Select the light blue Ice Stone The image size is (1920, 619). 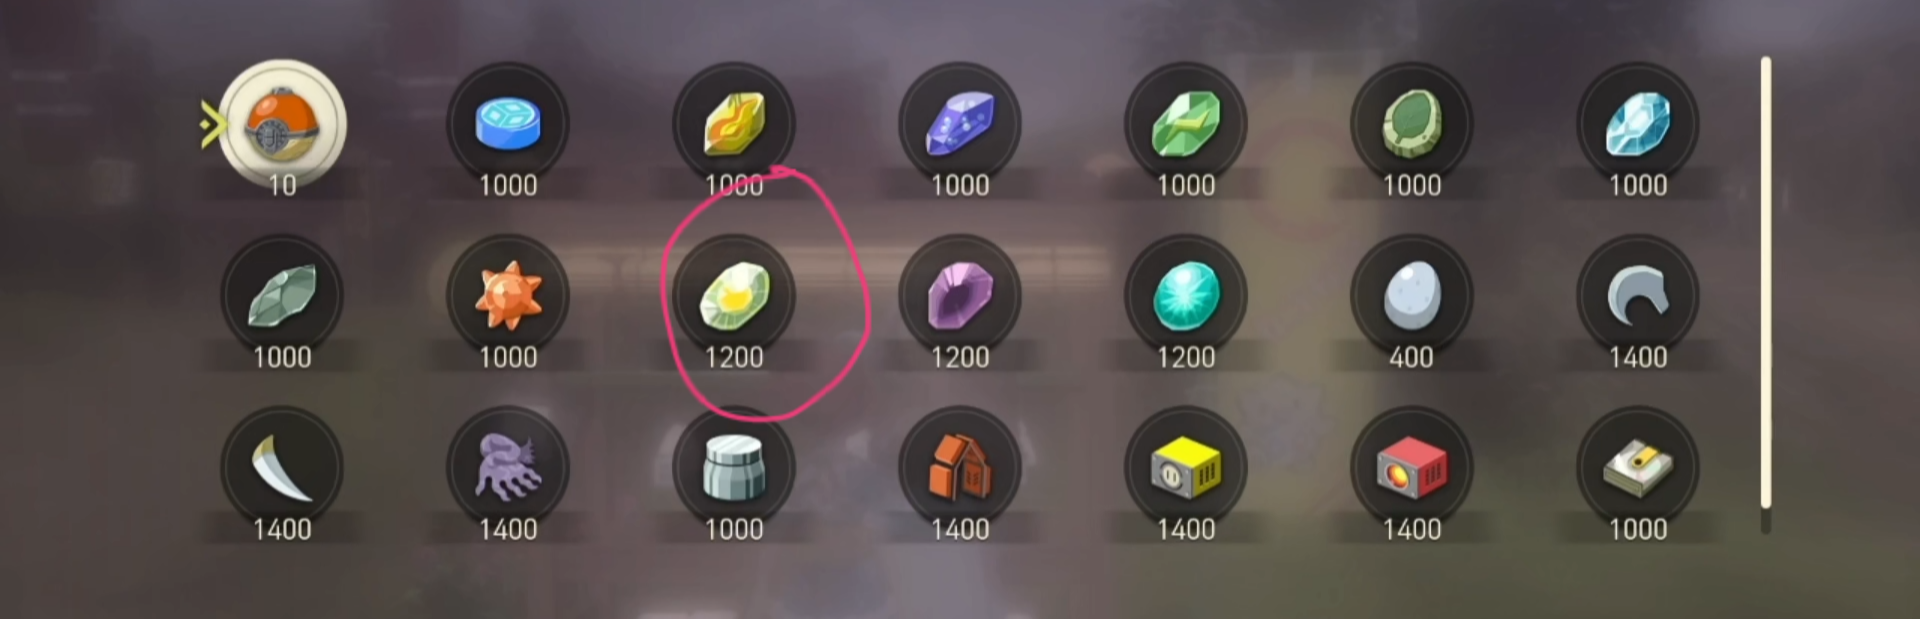coord(1638,124)
